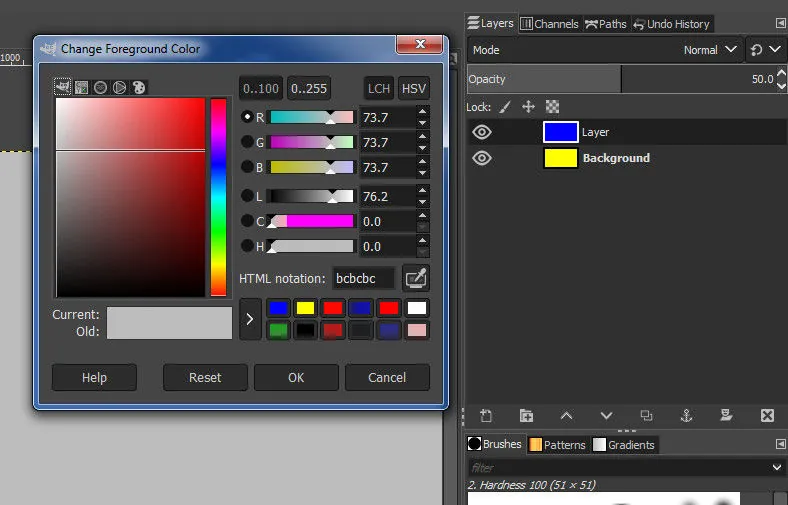Viewport: 788px width, 505px height.
Task: Click the merge down layer icon
Action: coord(726,416)
